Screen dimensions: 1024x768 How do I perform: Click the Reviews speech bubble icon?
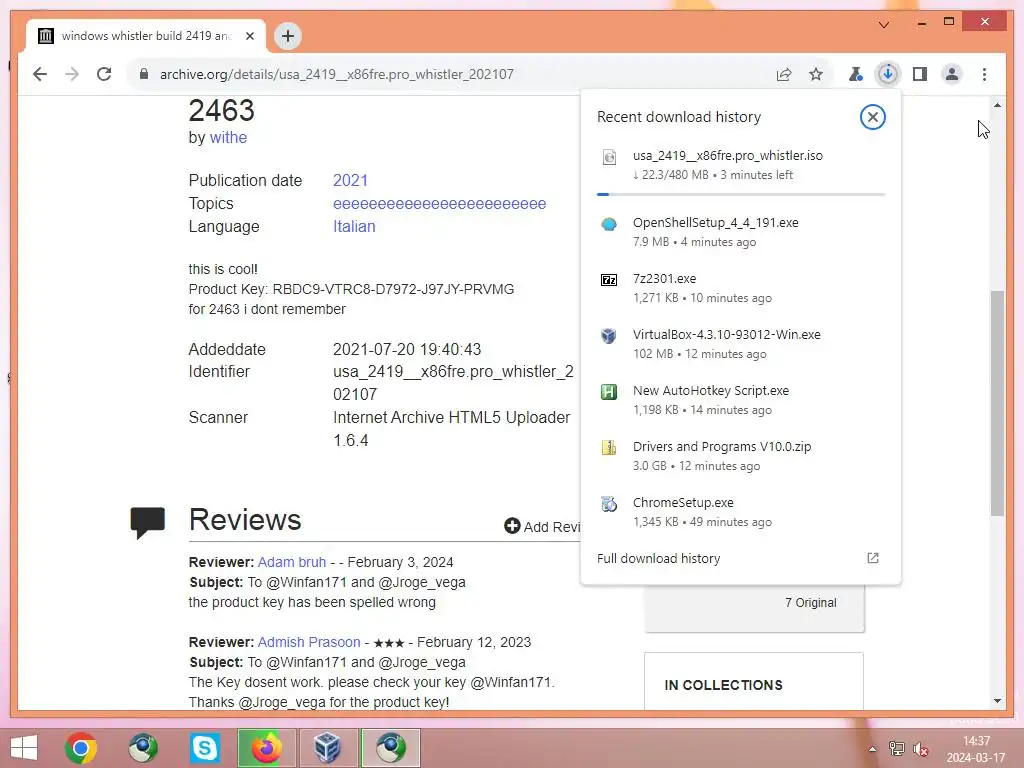coord(148,522)
